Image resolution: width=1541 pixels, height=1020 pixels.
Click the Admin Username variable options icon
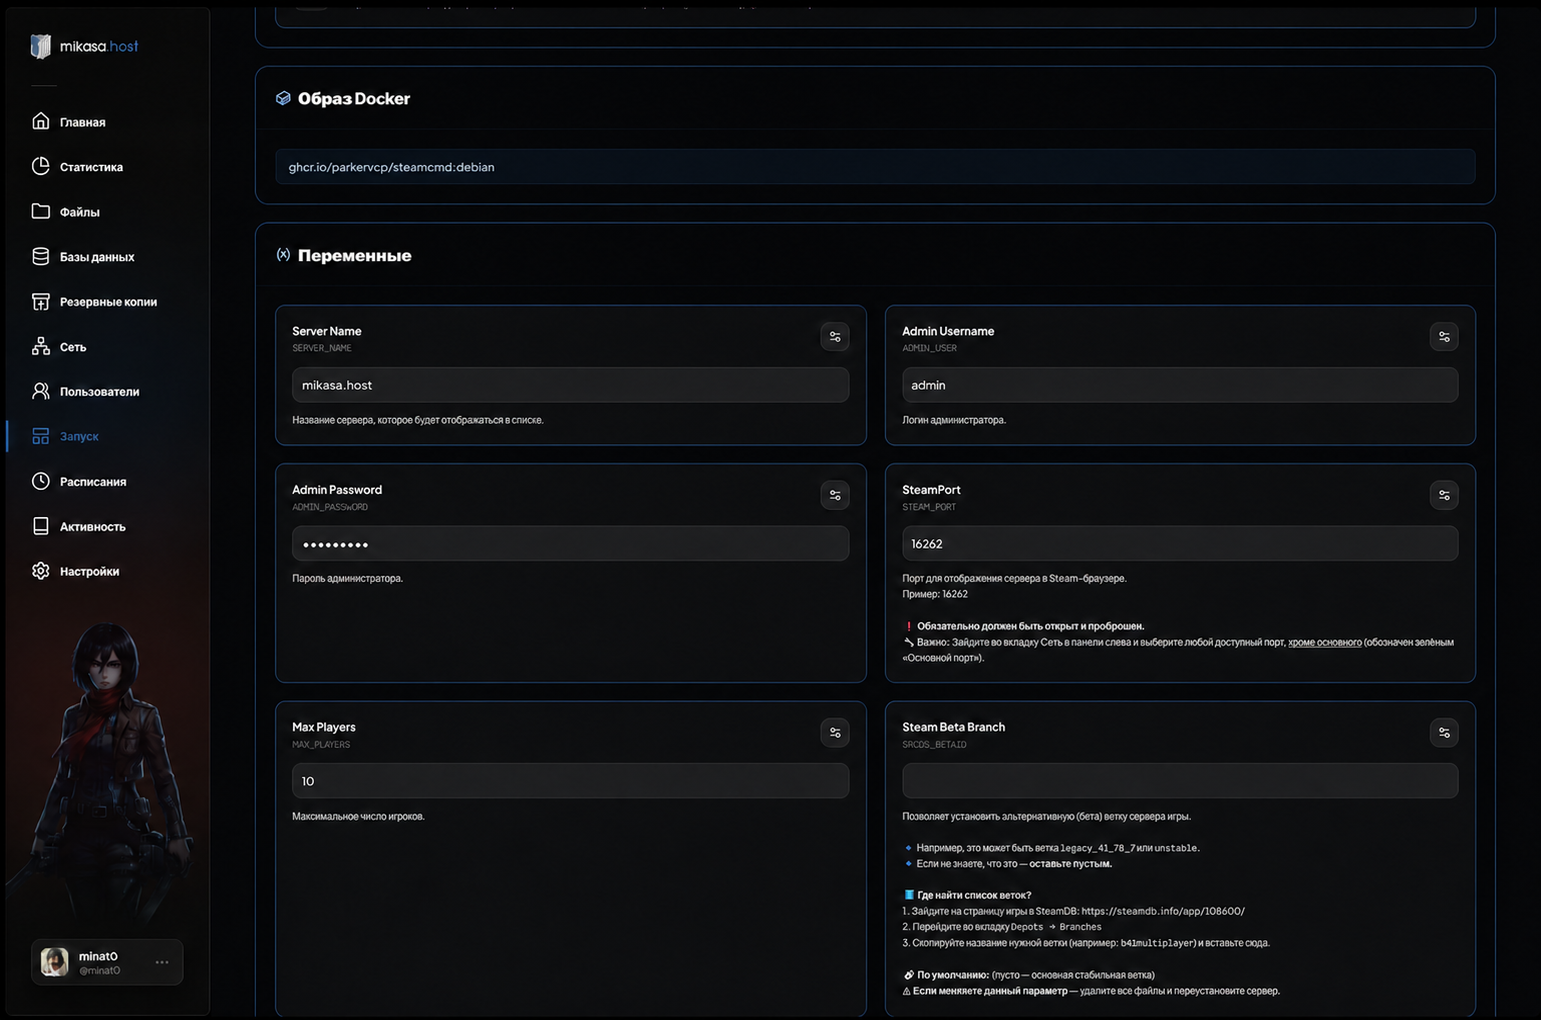1444,337
